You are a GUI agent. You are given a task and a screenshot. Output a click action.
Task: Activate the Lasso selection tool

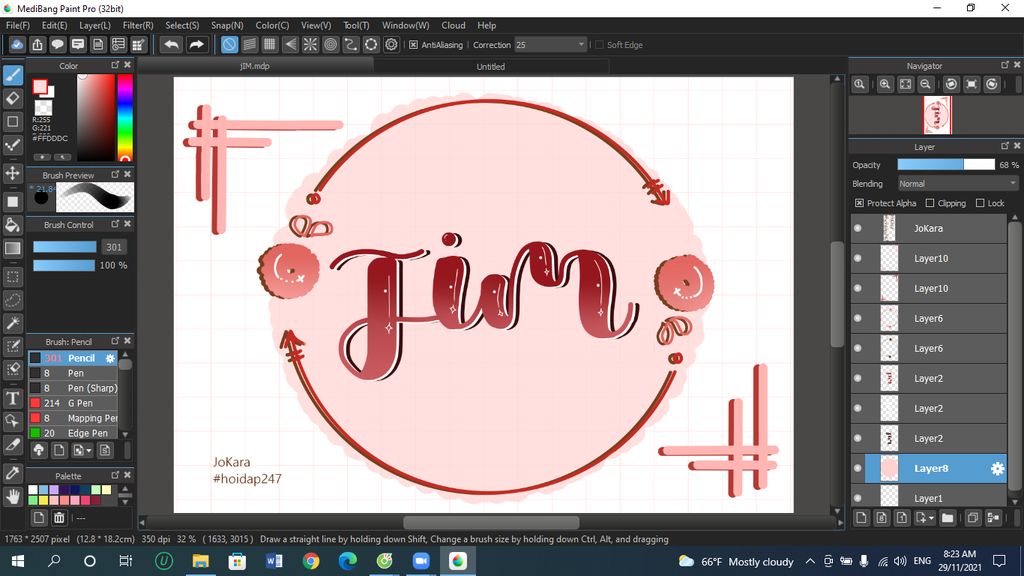[x=12, y=300]
